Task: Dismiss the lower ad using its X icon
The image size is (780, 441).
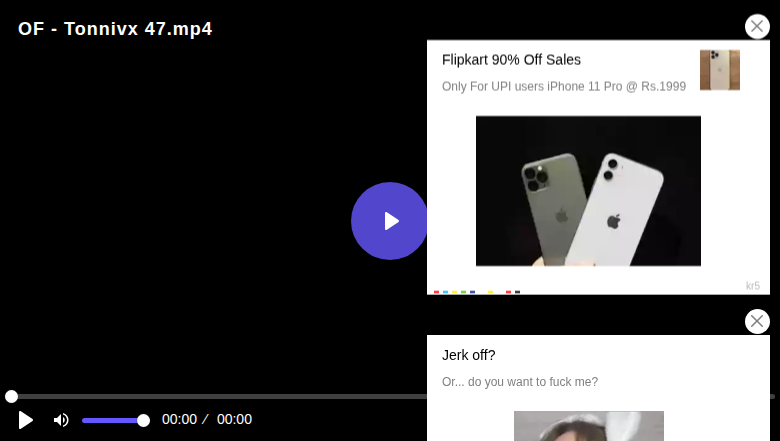Action: pos(757,321)
